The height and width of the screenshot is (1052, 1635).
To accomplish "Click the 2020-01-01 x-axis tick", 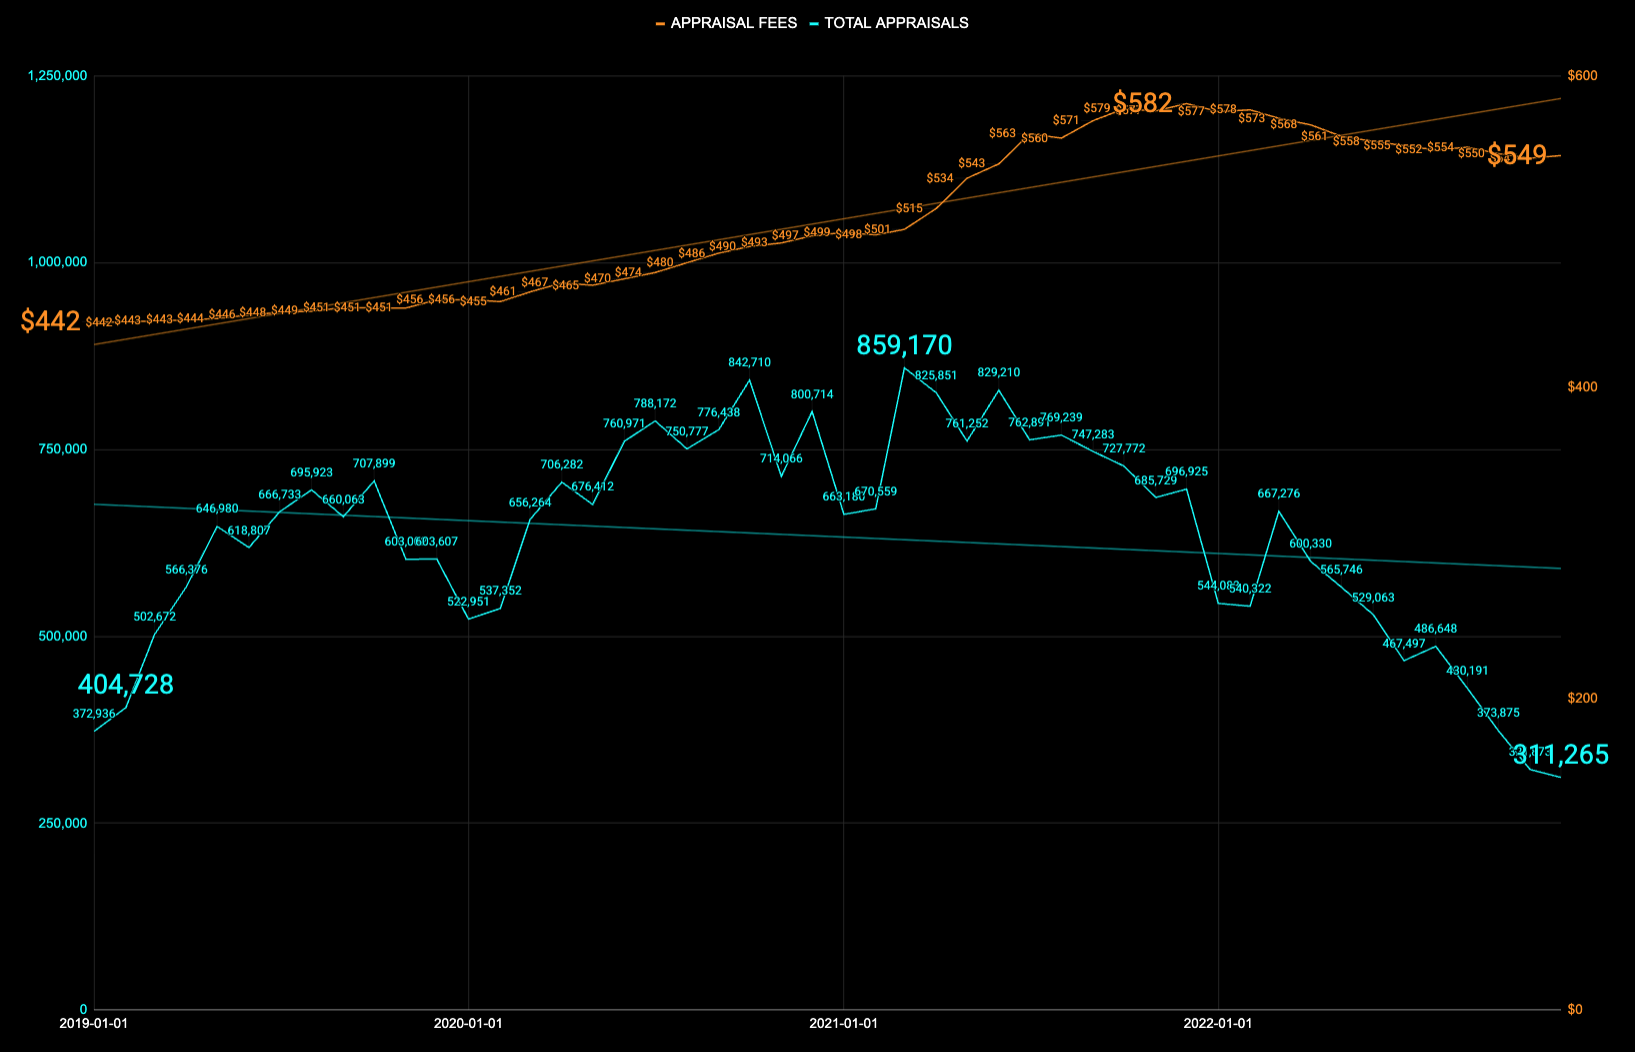I will point(468,1023).
